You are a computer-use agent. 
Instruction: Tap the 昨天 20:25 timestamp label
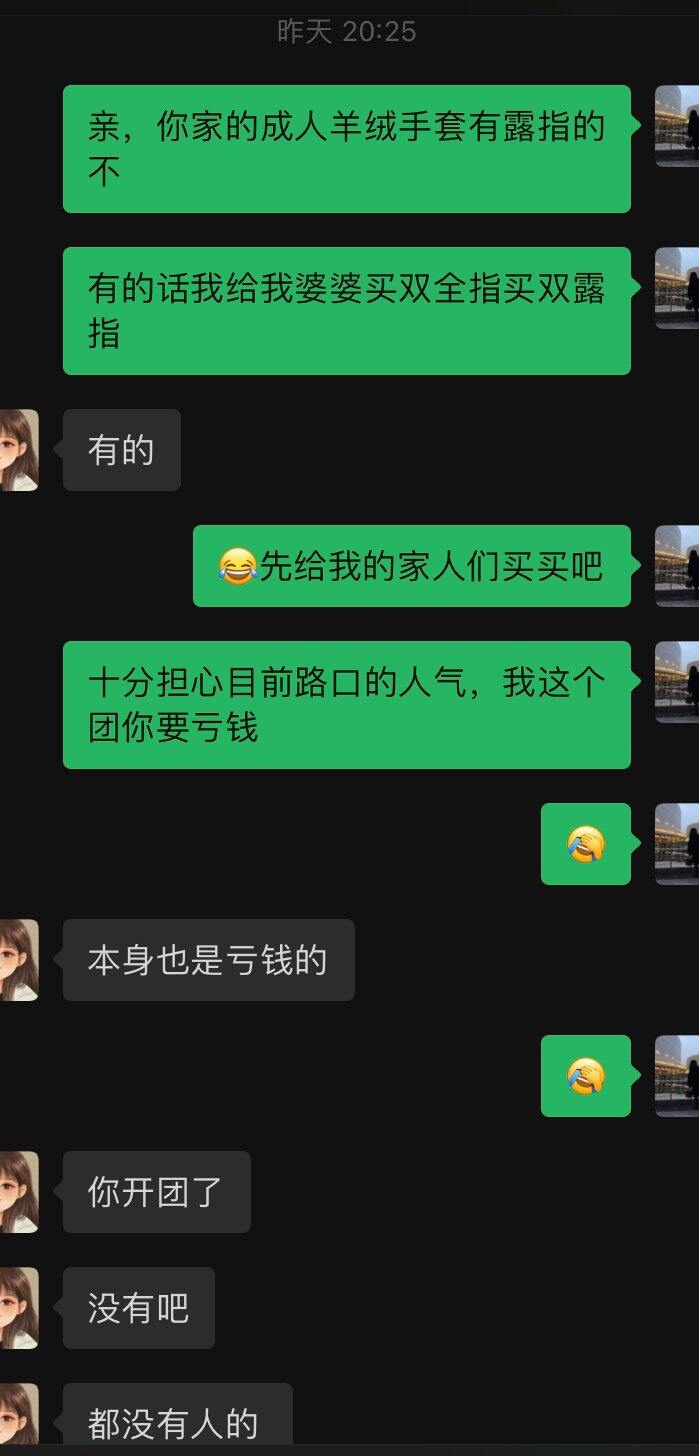click(x=347, y=32)
